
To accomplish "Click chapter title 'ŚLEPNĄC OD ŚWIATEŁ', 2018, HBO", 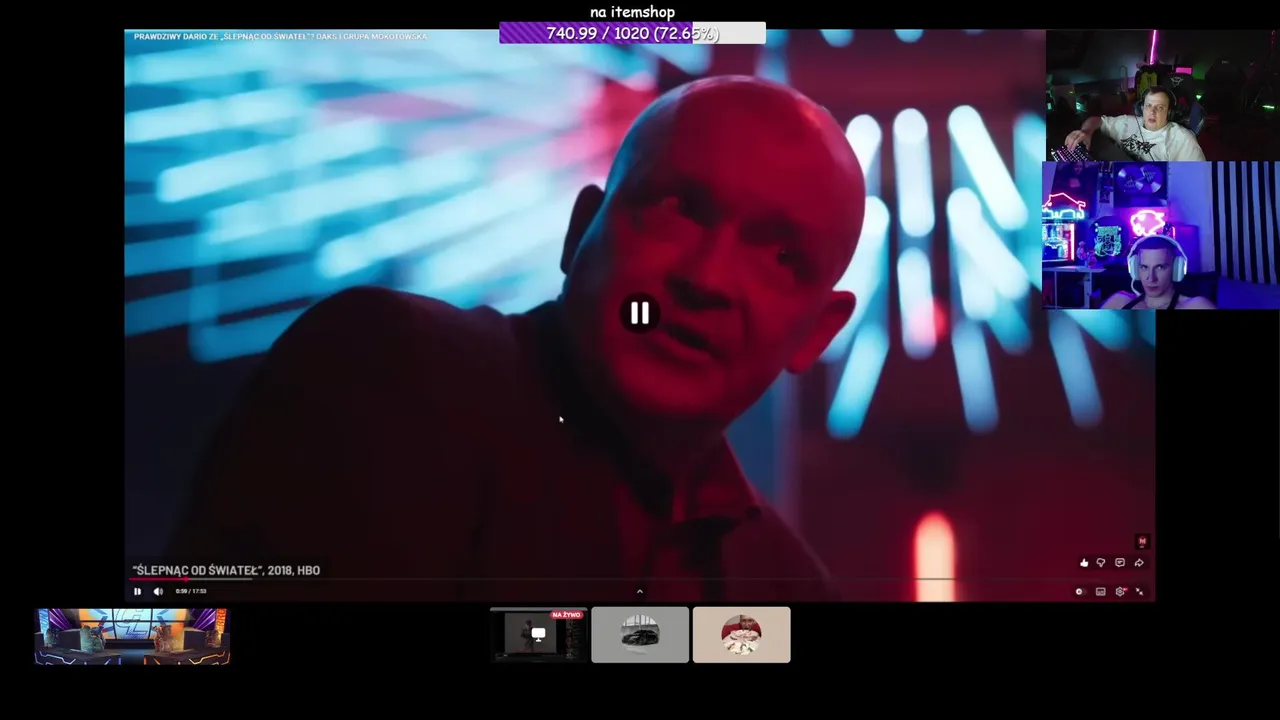I will 226,570.
